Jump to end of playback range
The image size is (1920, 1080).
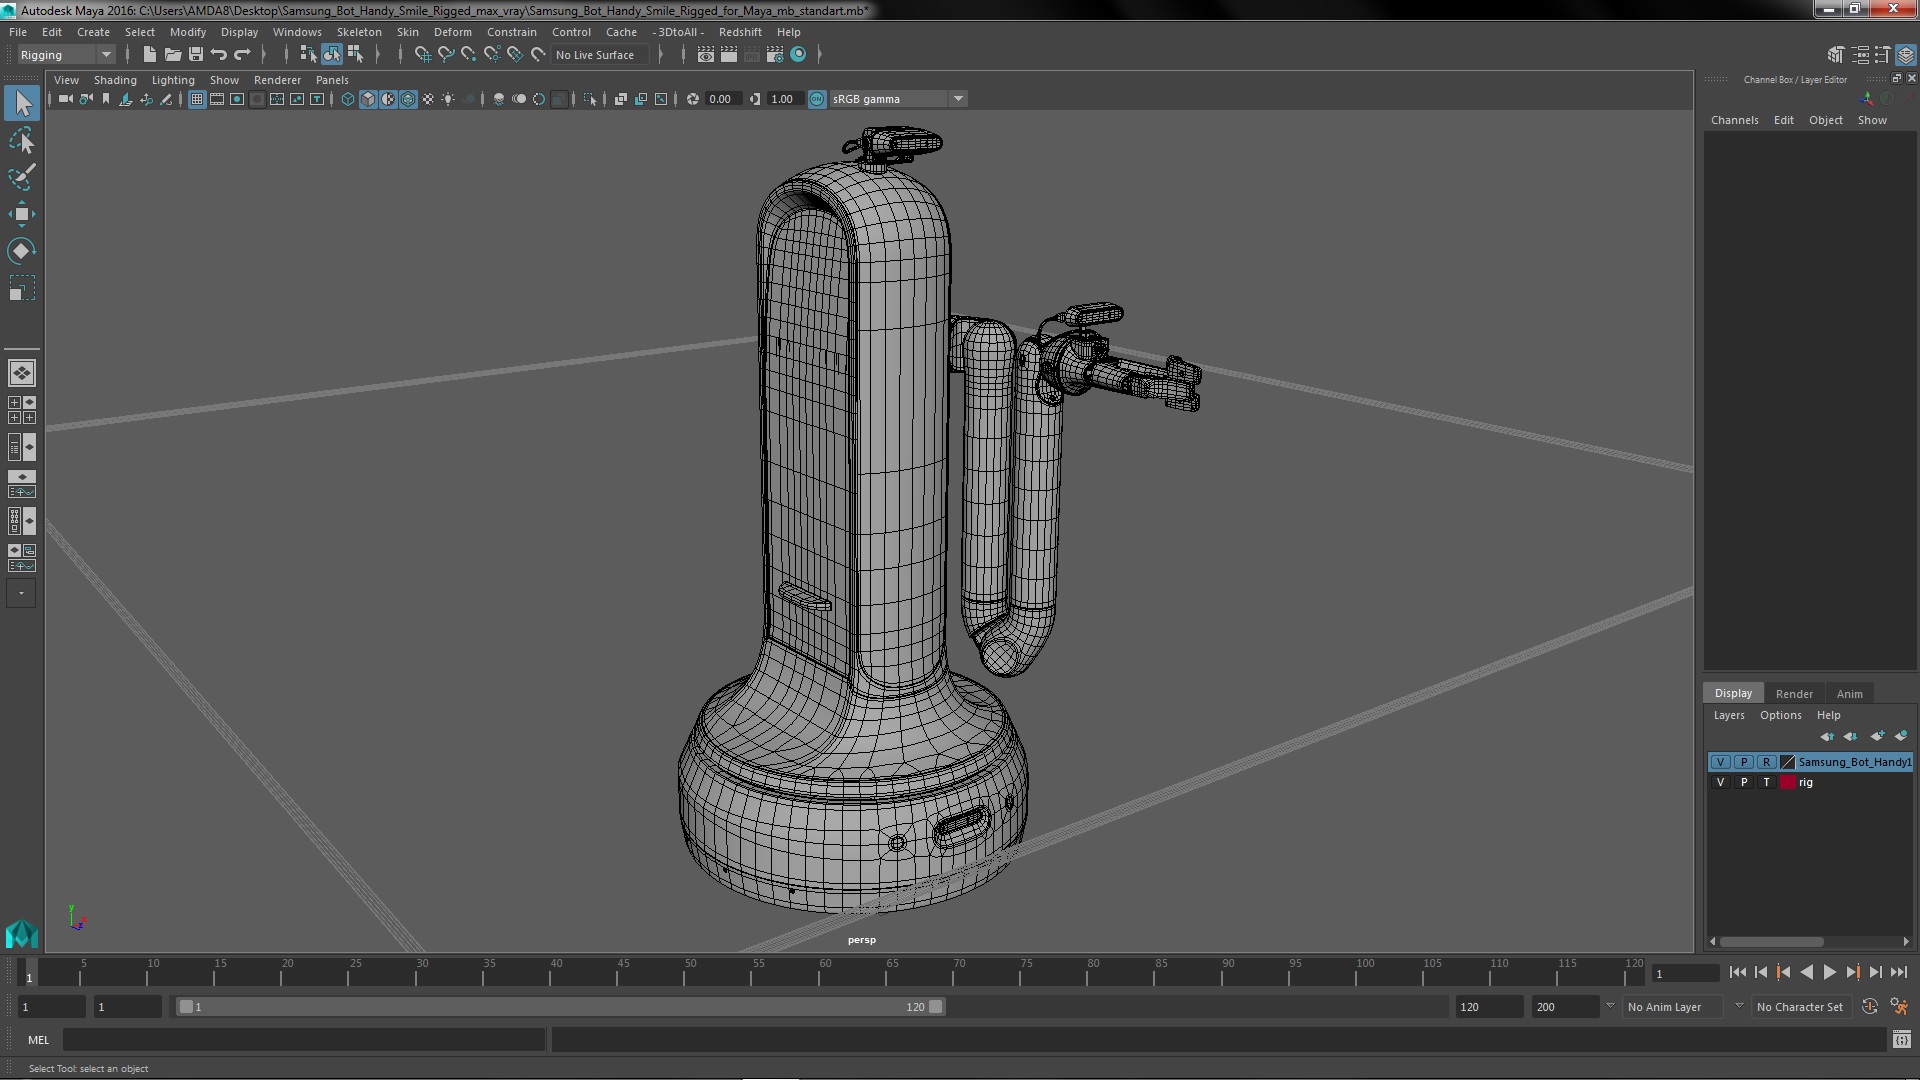pyautogui.click(x=1898, y=972)
